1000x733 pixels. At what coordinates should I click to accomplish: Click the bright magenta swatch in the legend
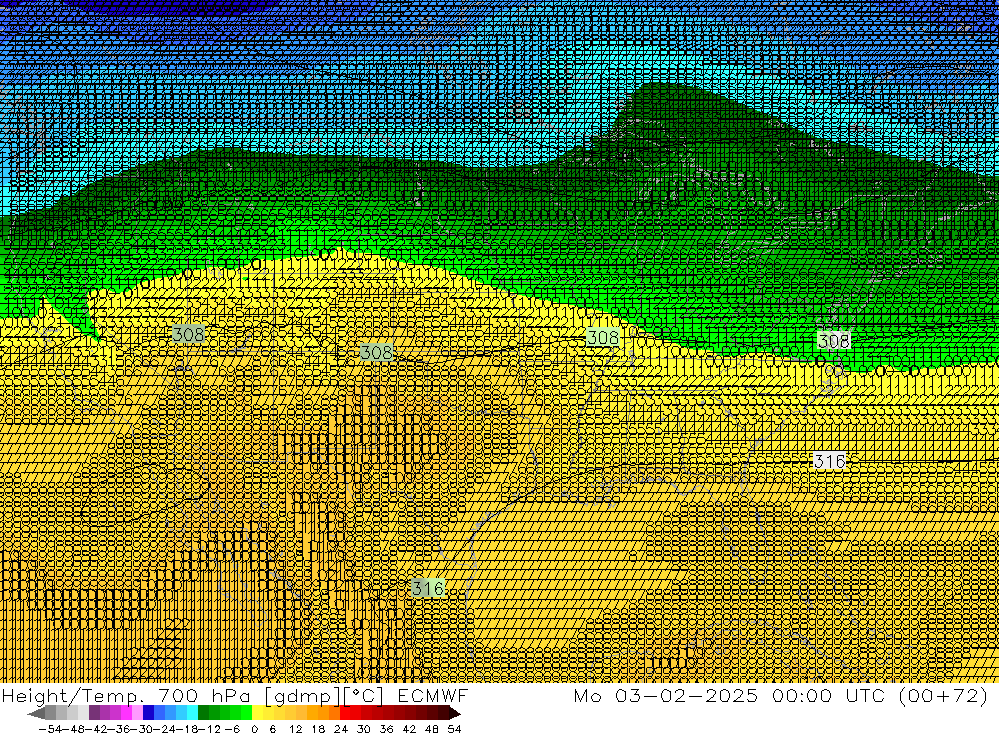coord(126,713)
